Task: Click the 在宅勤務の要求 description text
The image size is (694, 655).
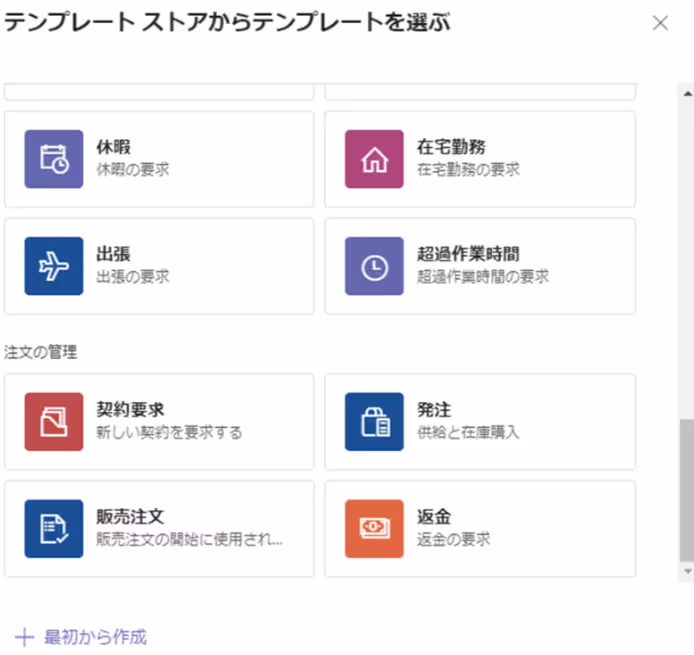Action: click(x=468, y=170)
